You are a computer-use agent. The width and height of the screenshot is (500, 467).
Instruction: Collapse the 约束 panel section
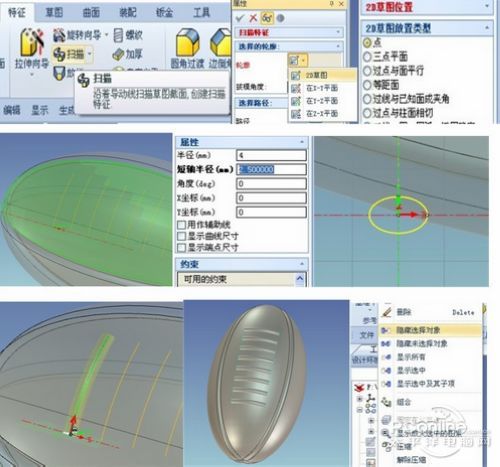coord(302,264)
